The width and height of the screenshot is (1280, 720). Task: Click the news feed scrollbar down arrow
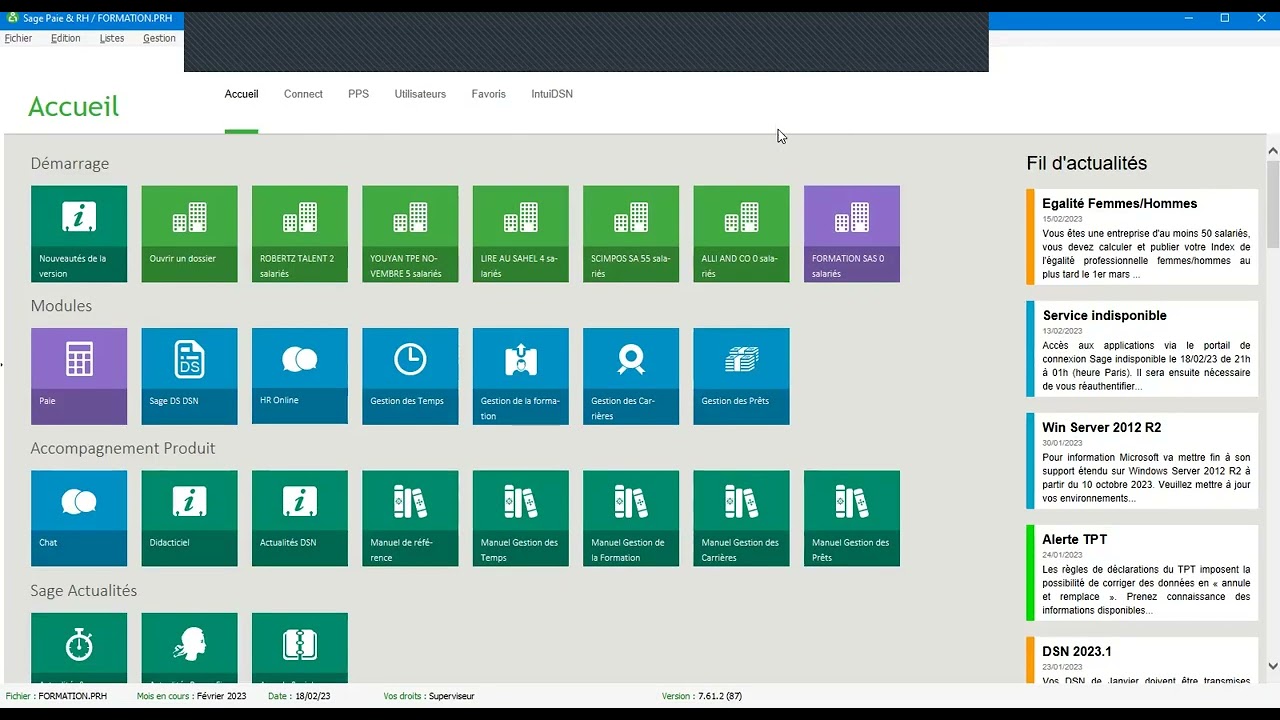[x=1273, y=666]
